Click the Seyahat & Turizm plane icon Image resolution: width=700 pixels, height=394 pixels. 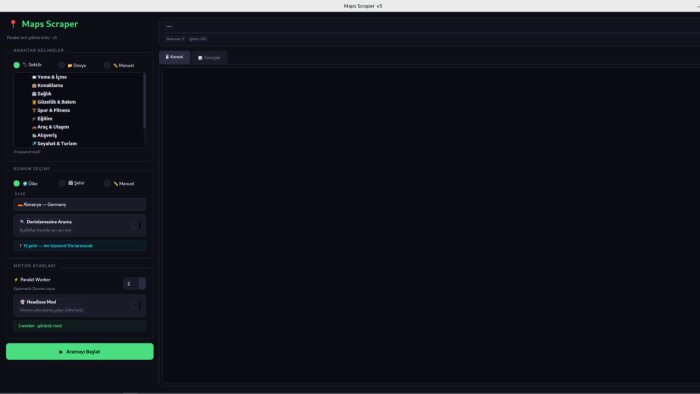click(34, 144)
